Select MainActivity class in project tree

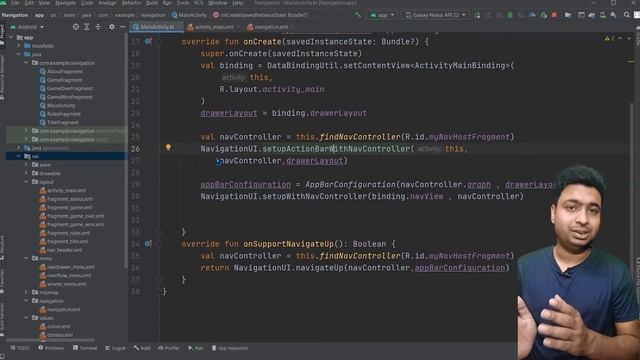coord(57,105)
